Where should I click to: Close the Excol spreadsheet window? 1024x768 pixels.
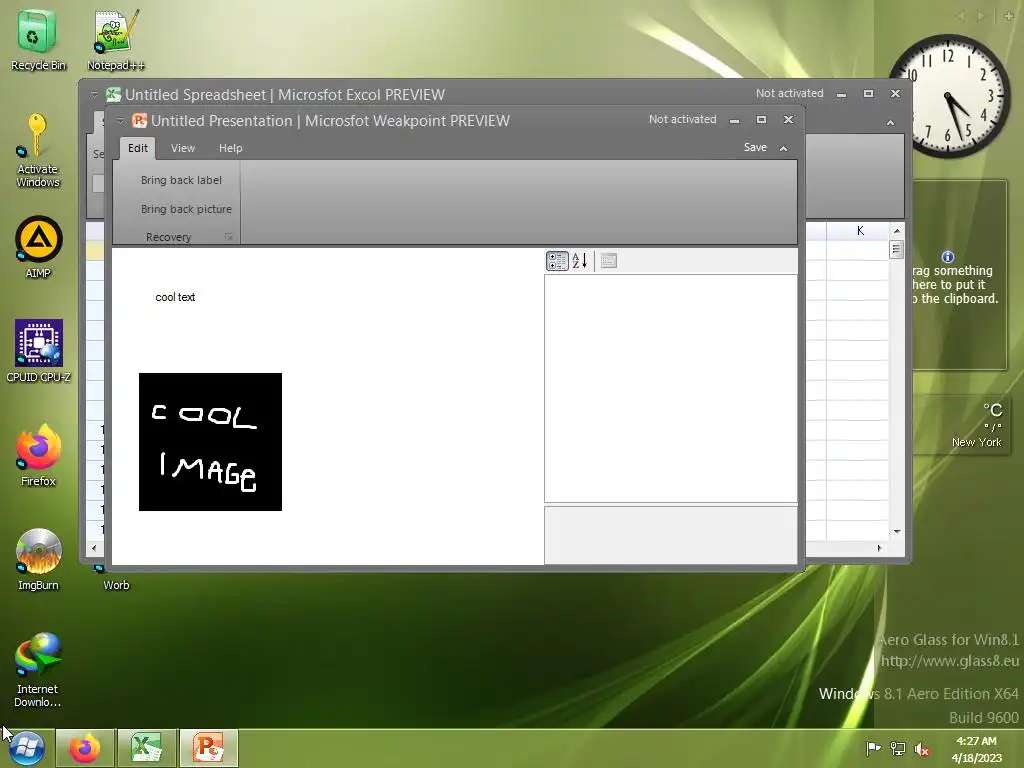pyautogui.click(x=895, y=94)
